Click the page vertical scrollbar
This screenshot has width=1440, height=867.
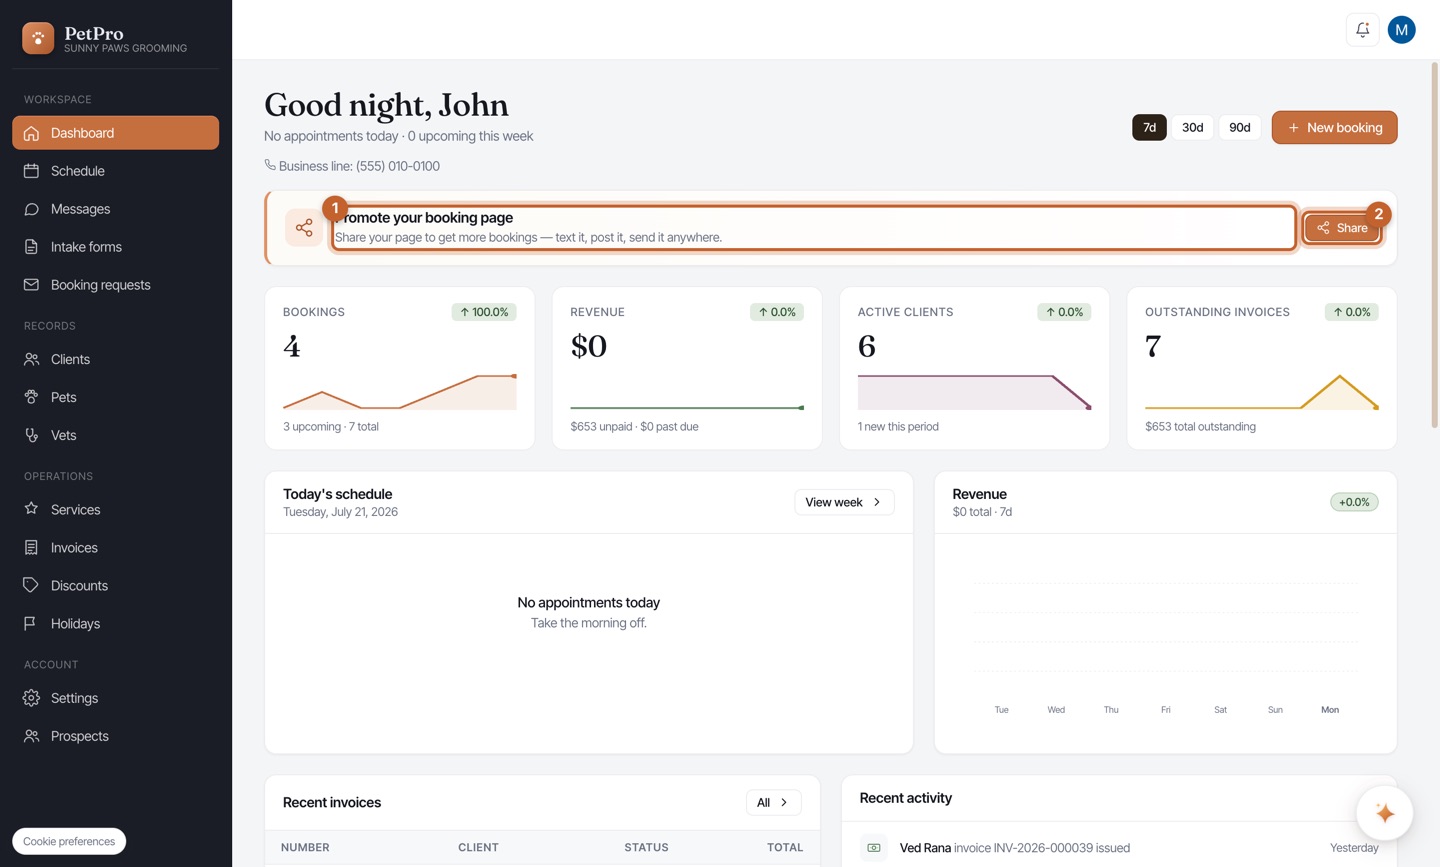(x=1434, y=246)
